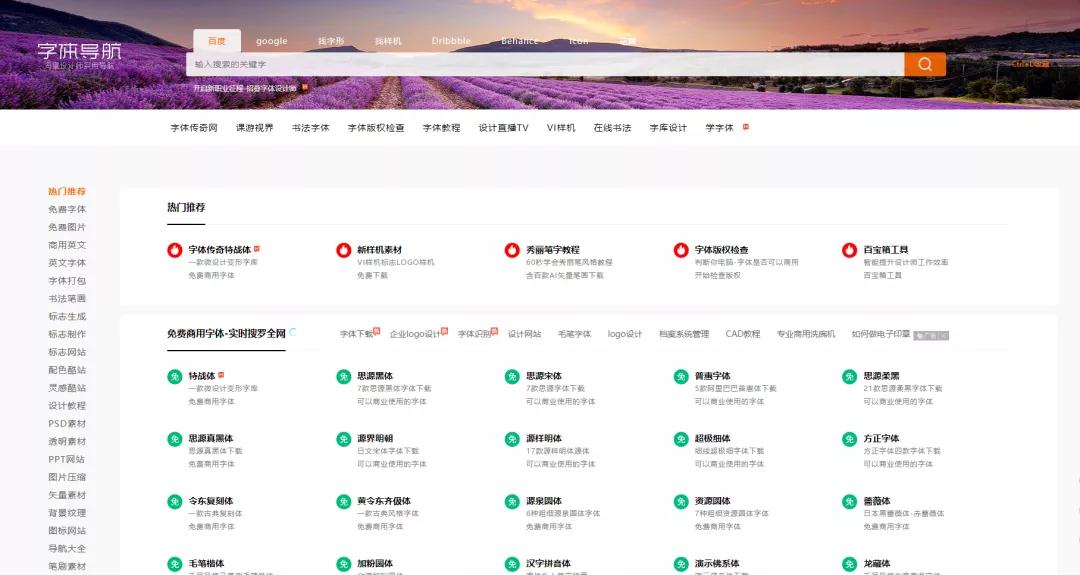1080x575 pixels.
Task: Click the red flame icon beside 字体传奇特战体
Action: pyautogui.click(x=175, y=250)
